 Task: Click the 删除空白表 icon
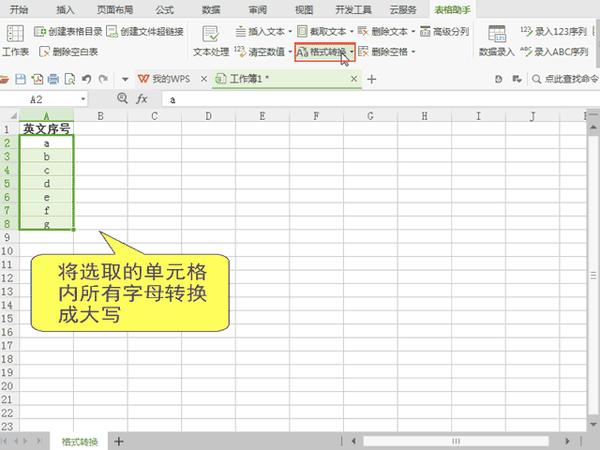coord(44,51)
